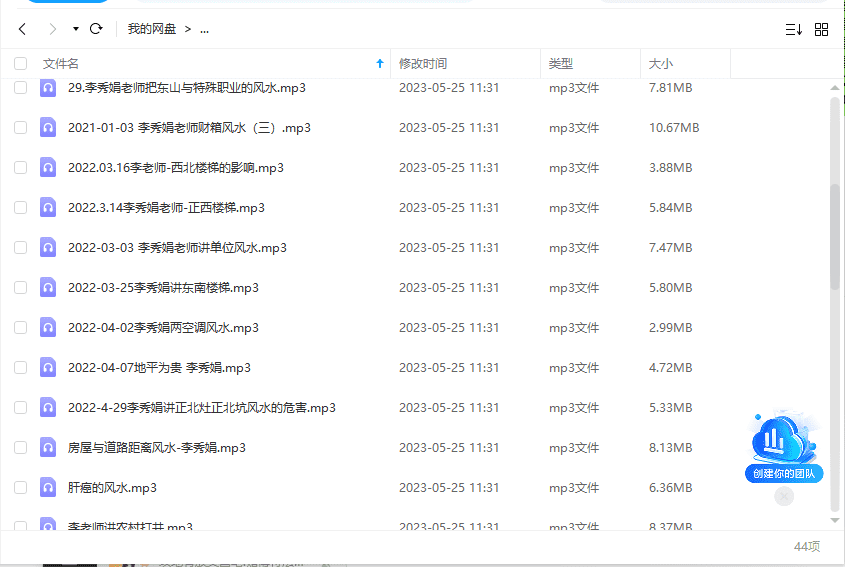Click audio icon for 房屋与道路距离风水 file
Screen dimensions: 845x567
(x=47, y=448)
